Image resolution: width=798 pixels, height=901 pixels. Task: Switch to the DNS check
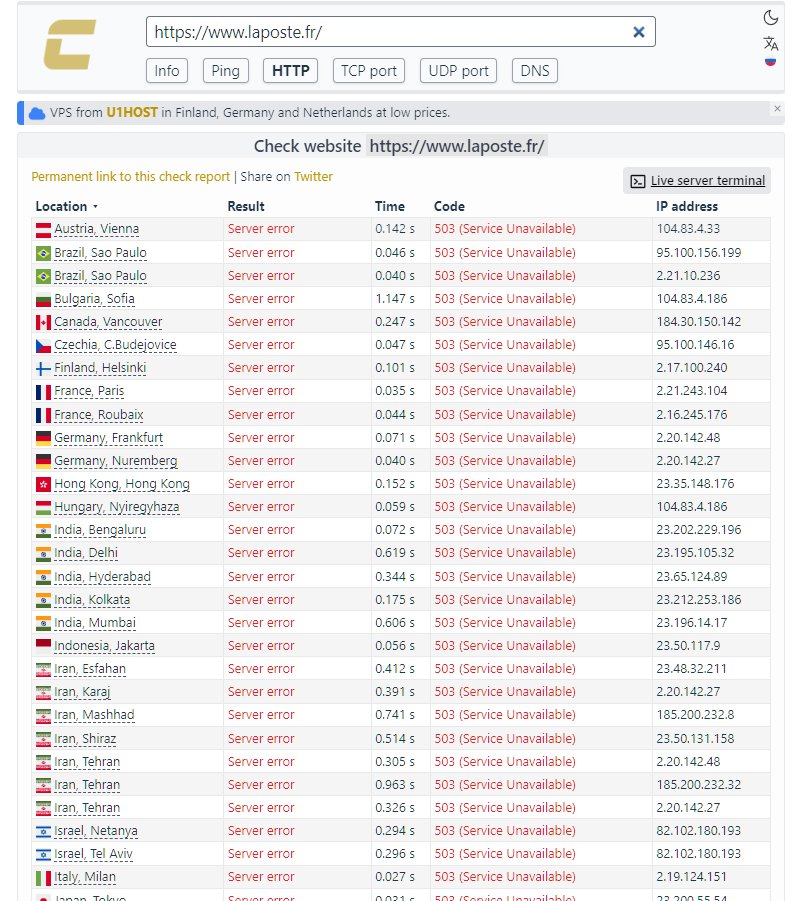535,70
